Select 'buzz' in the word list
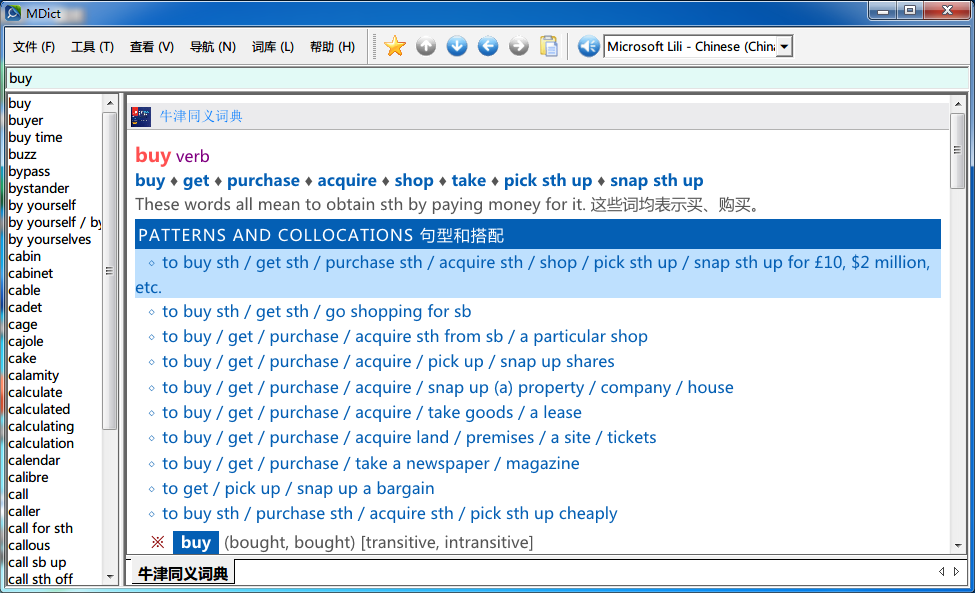This screenshot has height=593, width=975. click(22, 154)
